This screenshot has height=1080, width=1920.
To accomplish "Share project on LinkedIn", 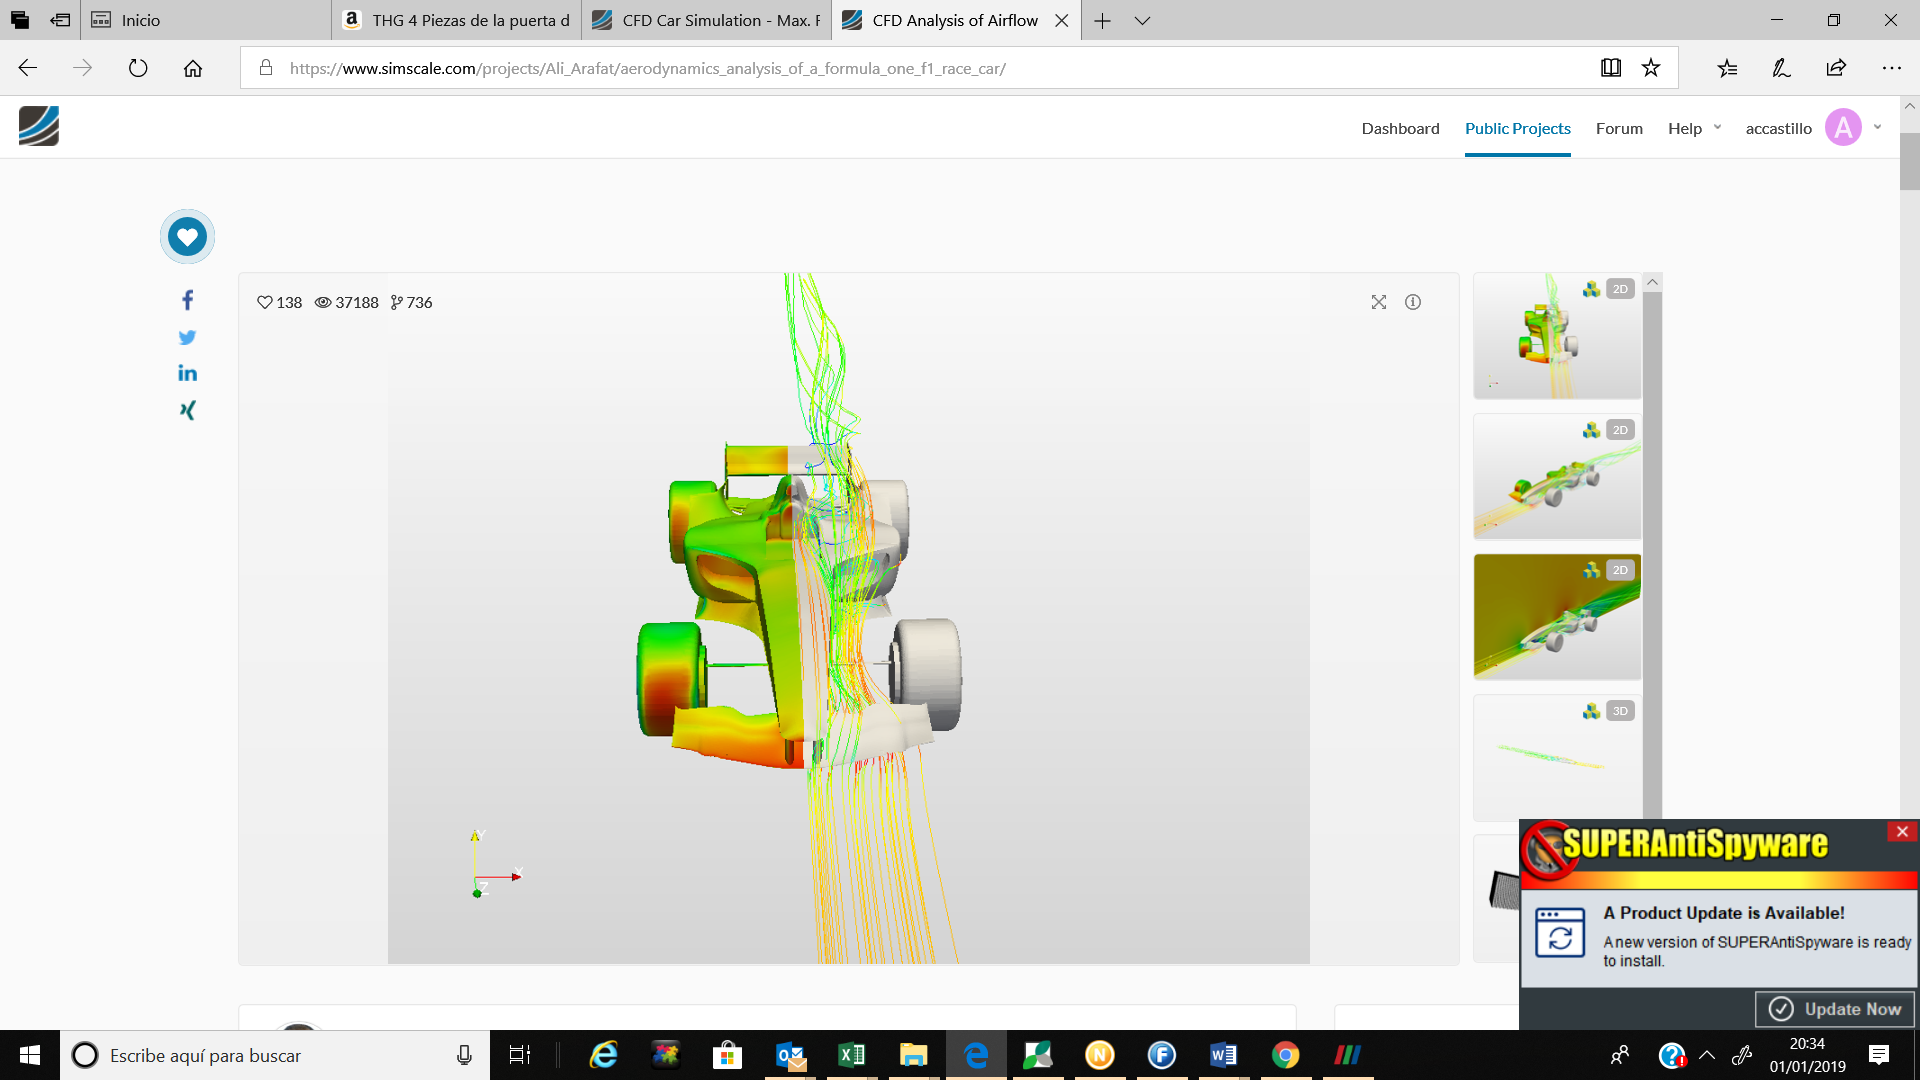I will [187, 373].
